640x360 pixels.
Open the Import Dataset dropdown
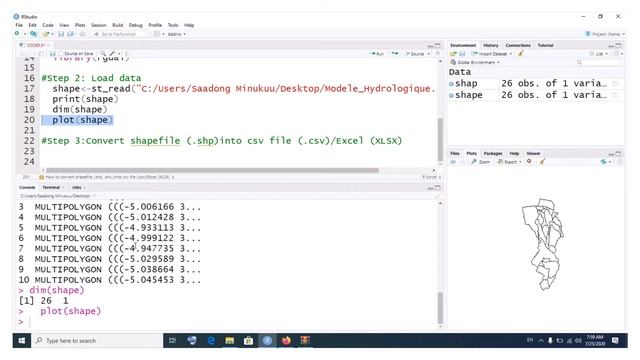(492, 53)
